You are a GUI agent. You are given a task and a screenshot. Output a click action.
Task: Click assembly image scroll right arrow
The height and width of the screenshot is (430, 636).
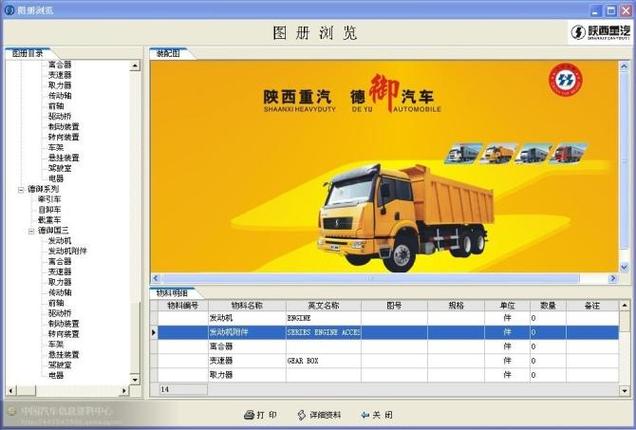tap(613, 278)
